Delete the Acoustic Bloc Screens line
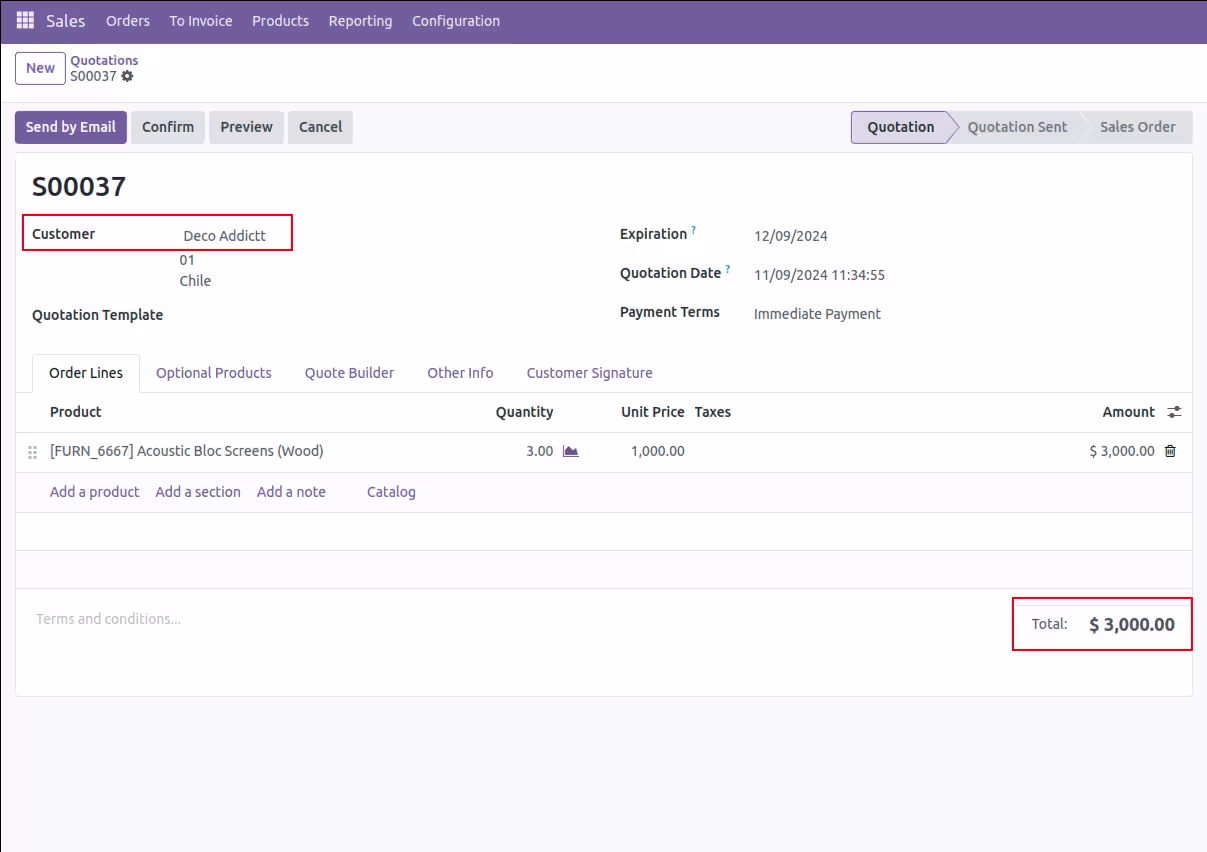The image size is (1207, 852). [1170, 451]
